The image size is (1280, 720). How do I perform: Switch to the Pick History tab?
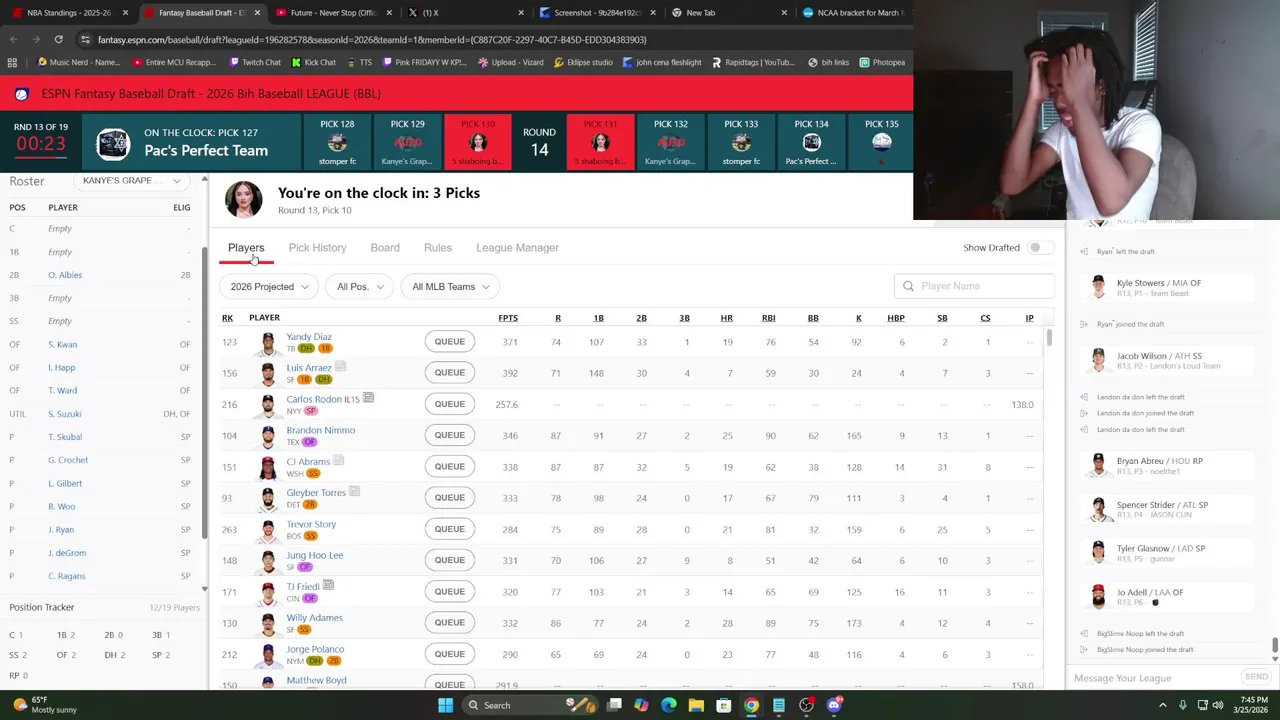pyautogui.click(x=317, y=248)
